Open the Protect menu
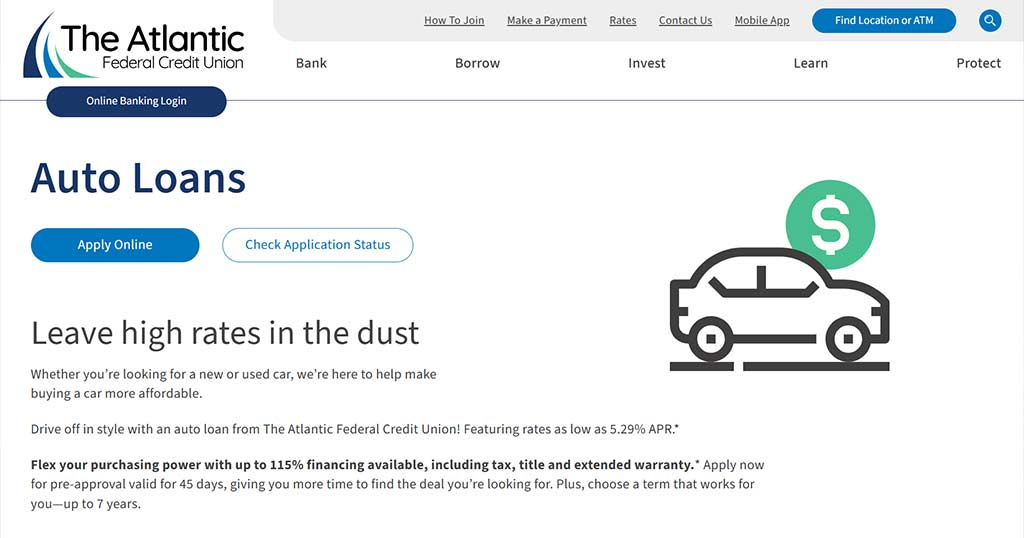This screenshot has width=1024, height=538. [x=978, y=63]
